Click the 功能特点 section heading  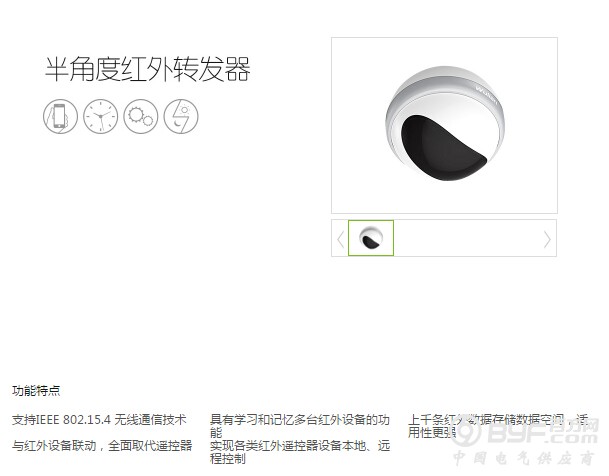coord(36,390)
